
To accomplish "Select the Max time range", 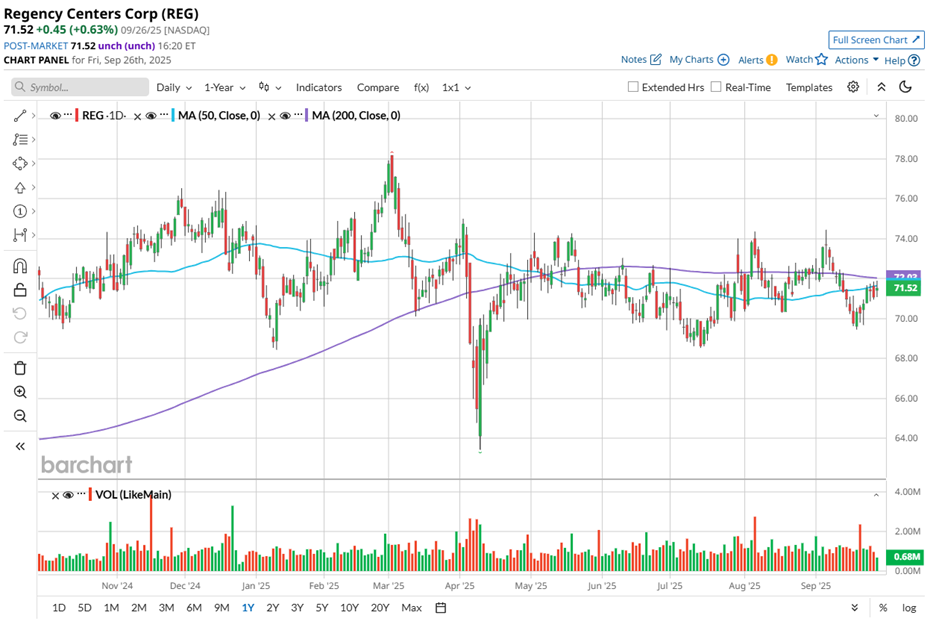I will (x=411, y=608).
